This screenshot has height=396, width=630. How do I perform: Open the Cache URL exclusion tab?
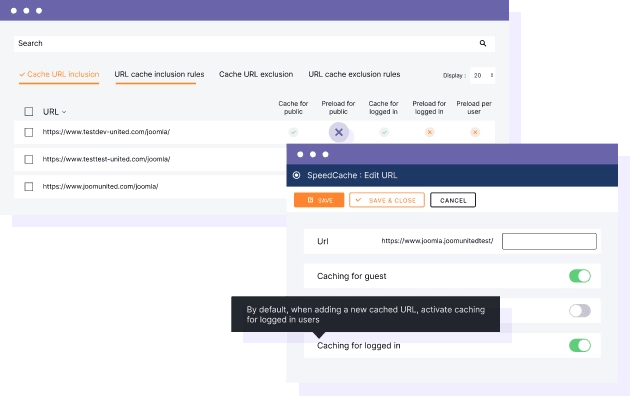pyautogui.click(x=256, y=74)
